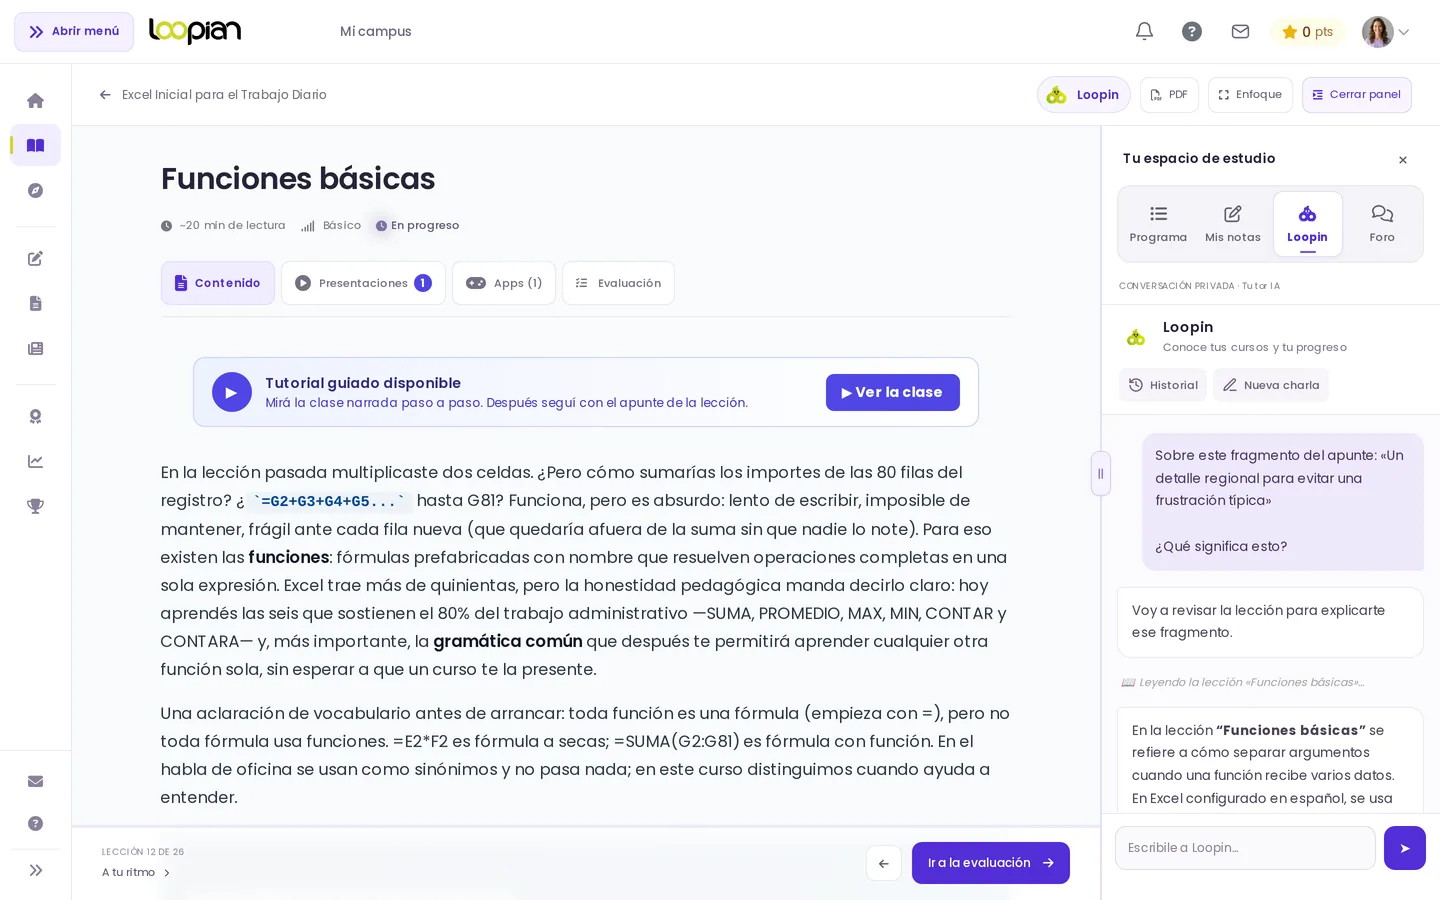
Task: Click the Abrir menú button
Action: pyautogui.click(x=74, y=32)
